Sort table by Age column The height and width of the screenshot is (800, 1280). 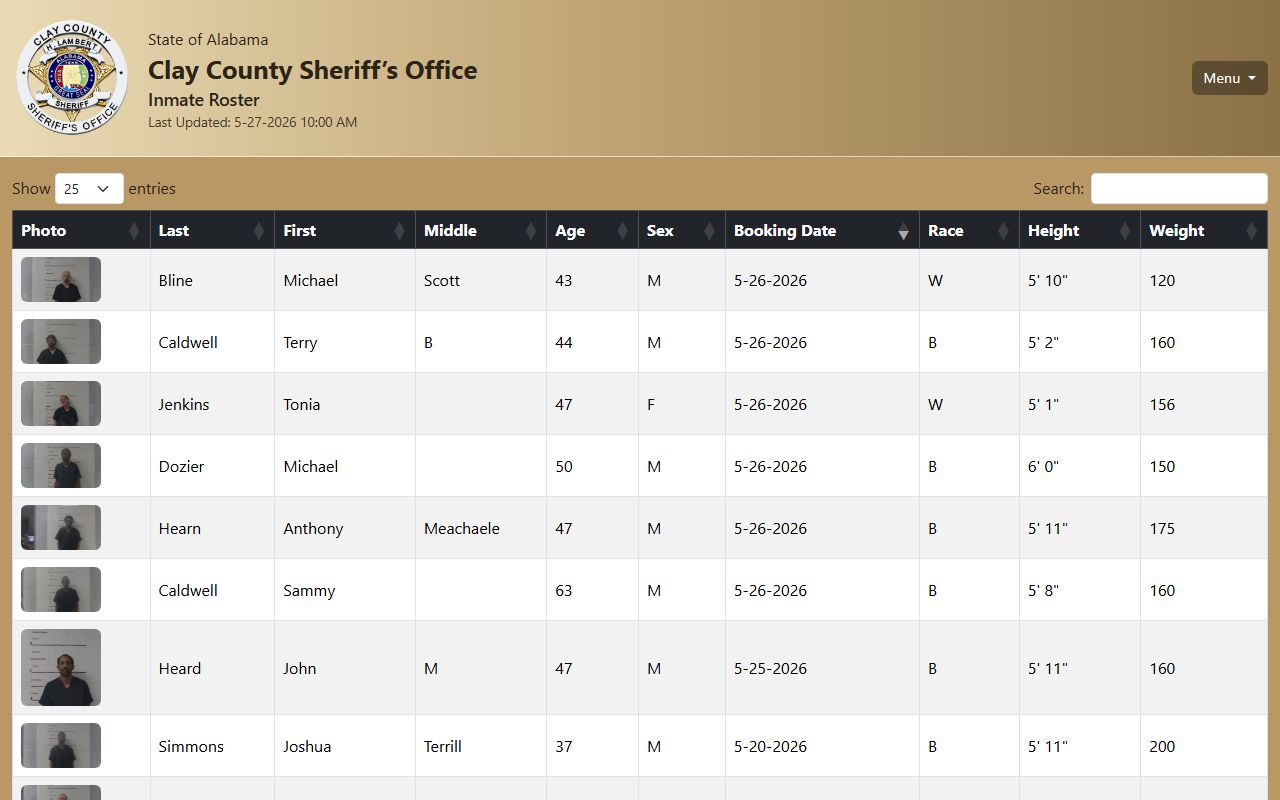pos(592,230)
